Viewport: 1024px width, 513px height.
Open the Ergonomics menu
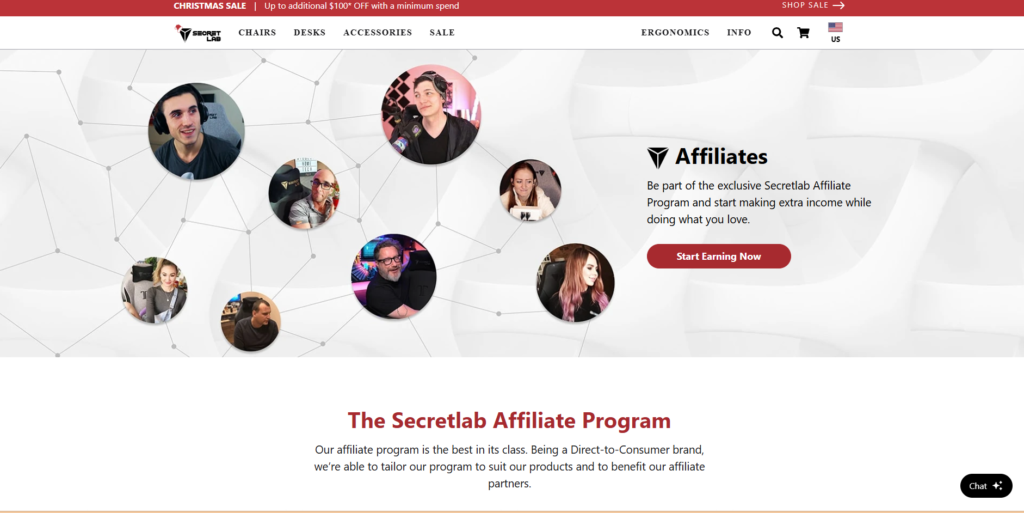[675, 33]
